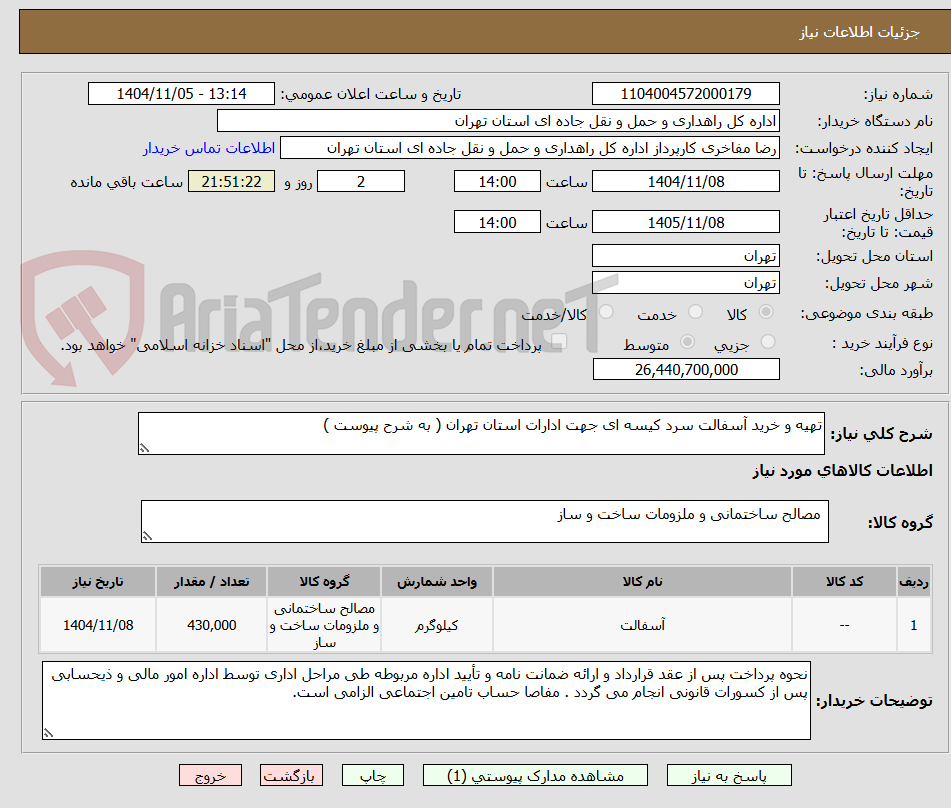Click the request creator field

(529, 148)
